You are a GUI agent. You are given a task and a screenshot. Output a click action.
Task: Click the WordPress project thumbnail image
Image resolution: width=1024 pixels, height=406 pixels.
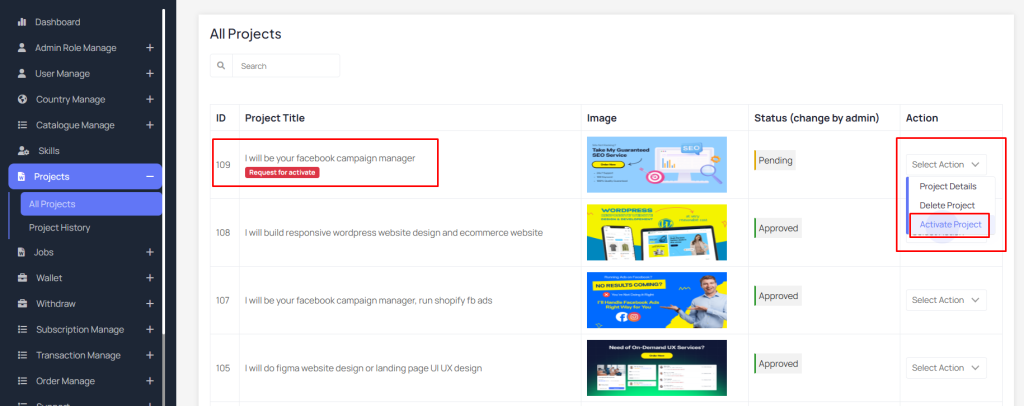click(656, 232)
